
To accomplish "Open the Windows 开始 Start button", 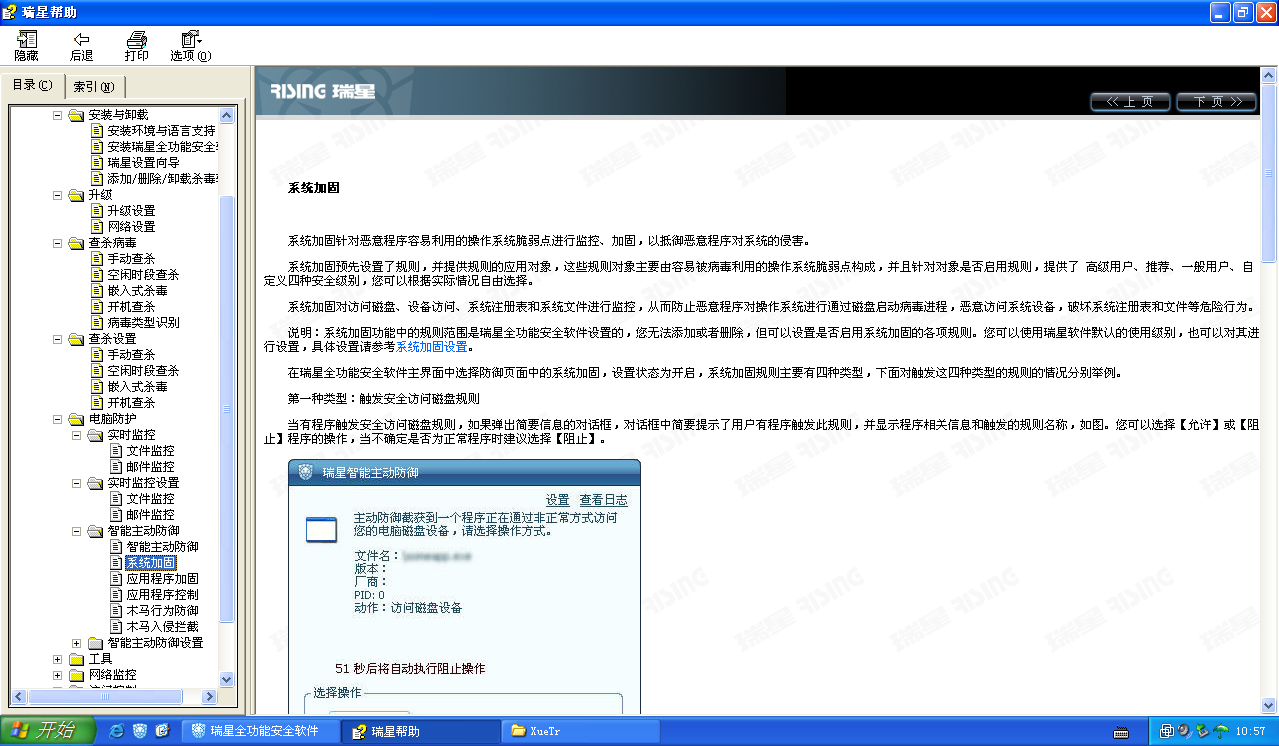I will [x=48, y=731].
